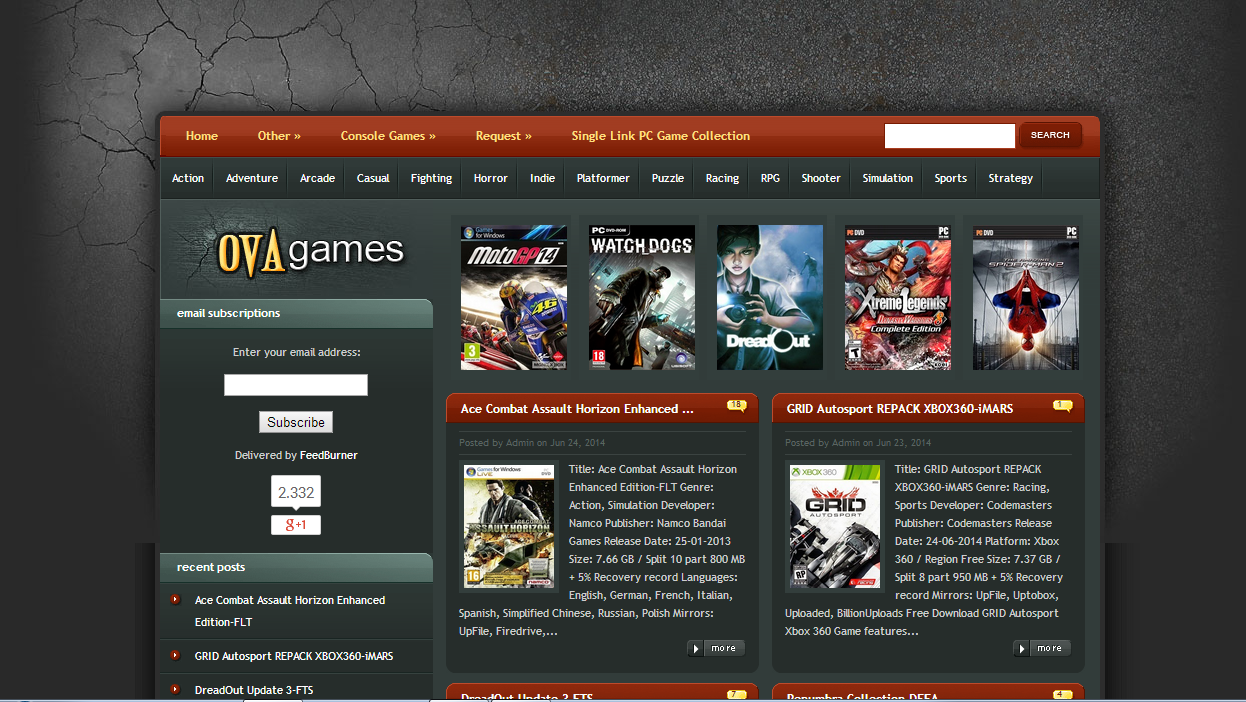Click 'more' button on GRID Autosport post

[x=1041, y=648]
